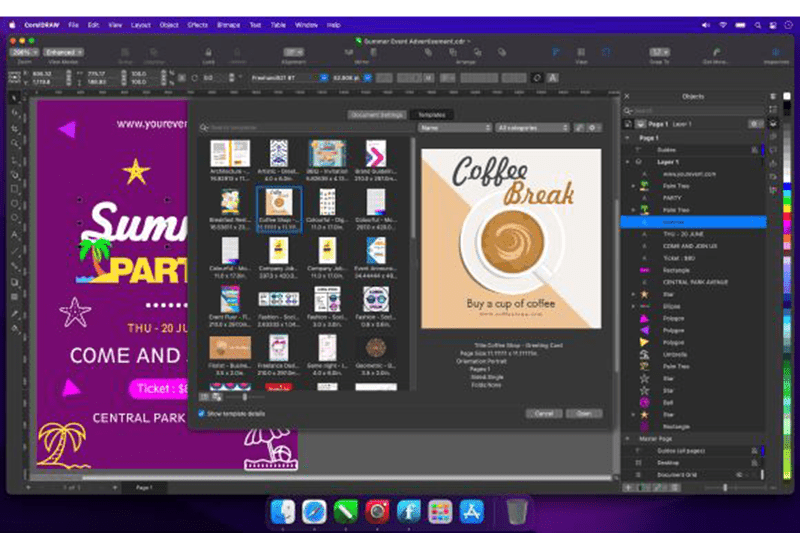Expand the Master Page section
The height and width of the screenshot is (550, 800).
[627, 437]
